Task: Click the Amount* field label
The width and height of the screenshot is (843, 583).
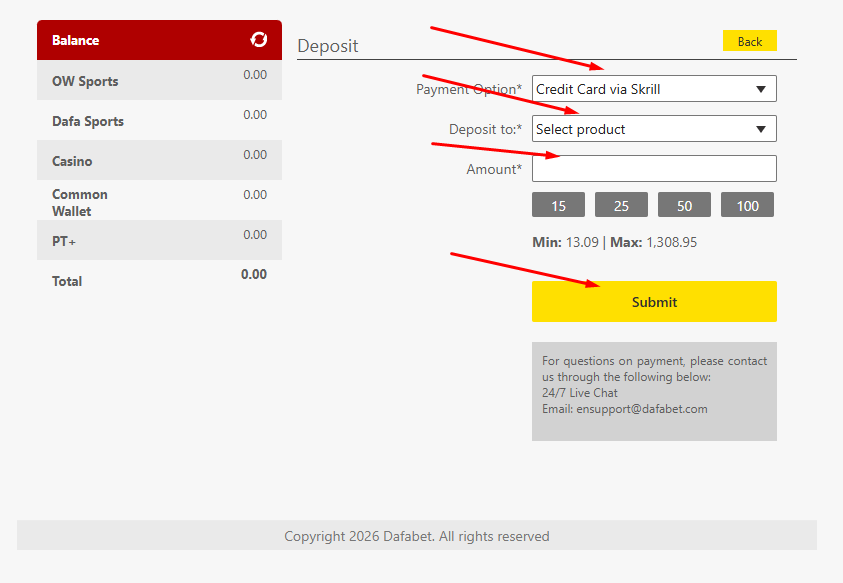Action: click(494, 169)
